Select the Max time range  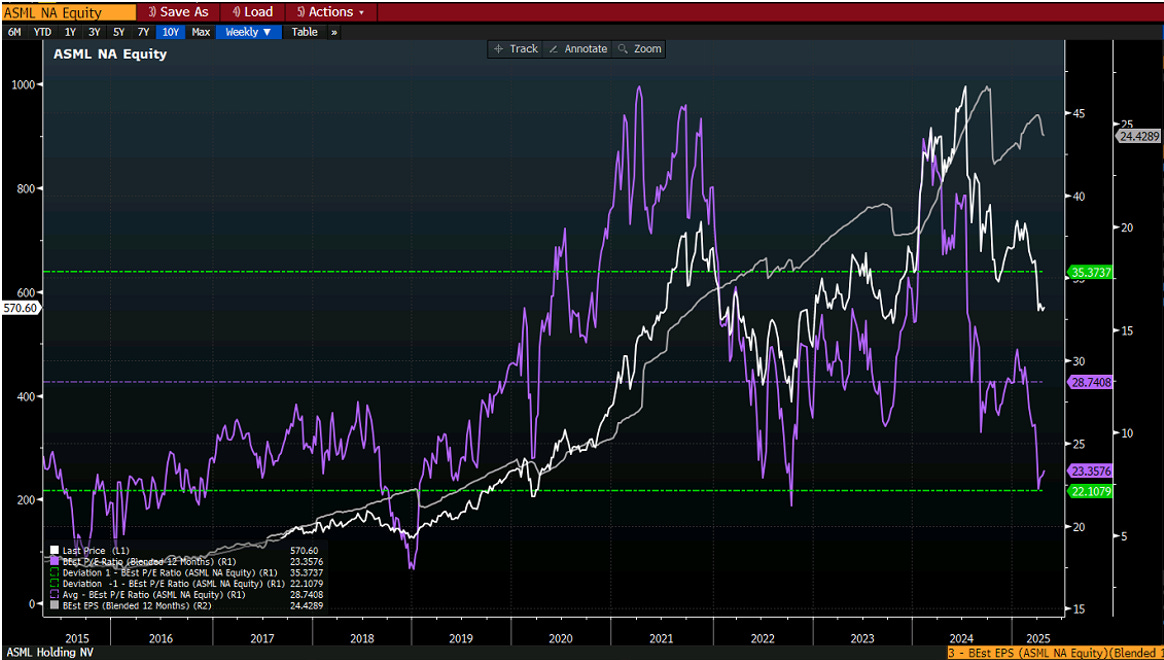coord(200,32)
